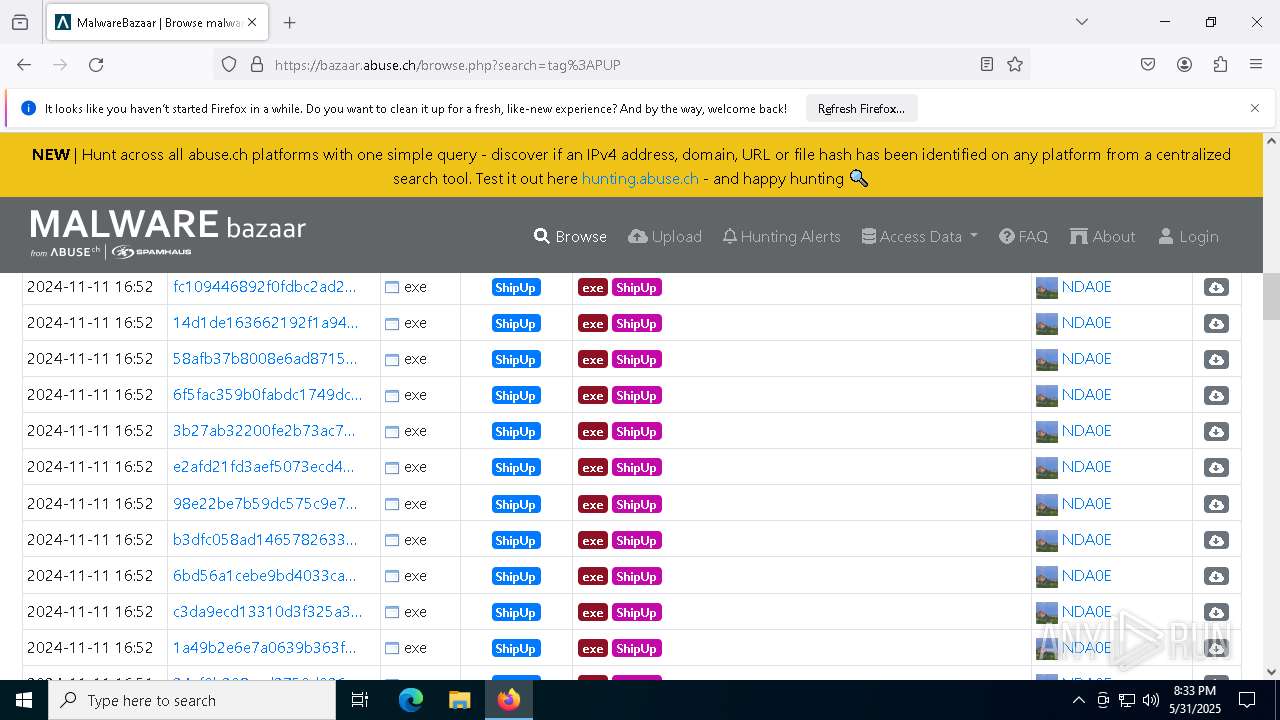Expand the list all tabs chevron
Image resolution: width=1280 pixels, height=720 pixels.
(1081, 22)
